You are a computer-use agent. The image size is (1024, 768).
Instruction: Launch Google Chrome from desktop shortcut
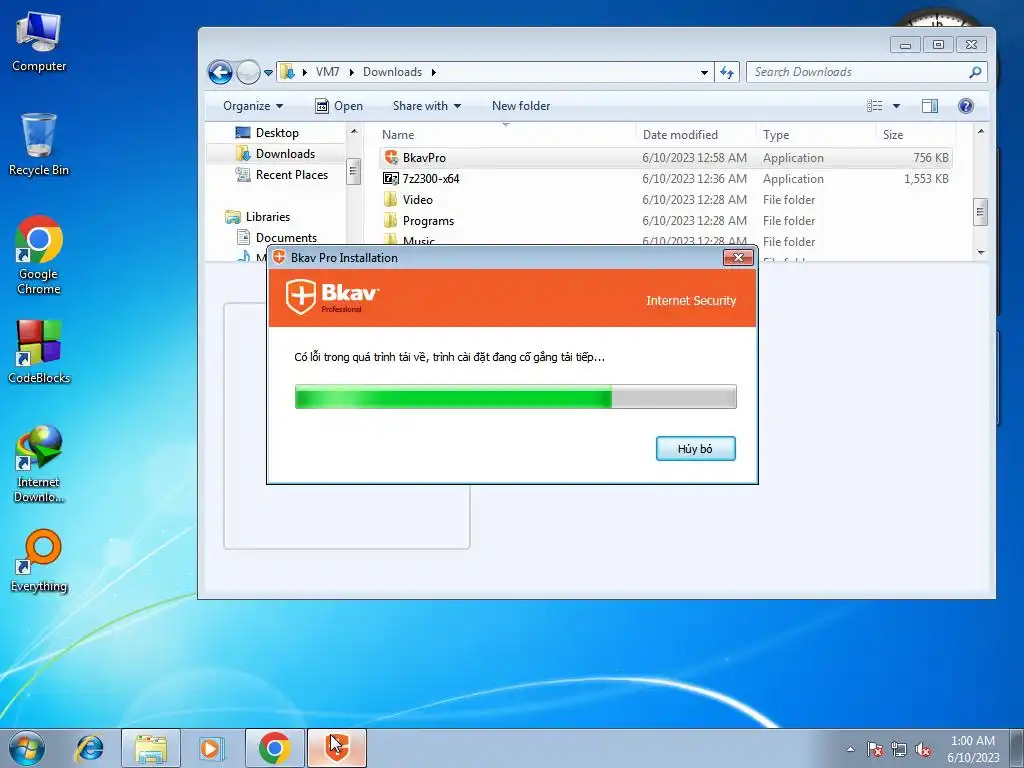pos(39,255)
